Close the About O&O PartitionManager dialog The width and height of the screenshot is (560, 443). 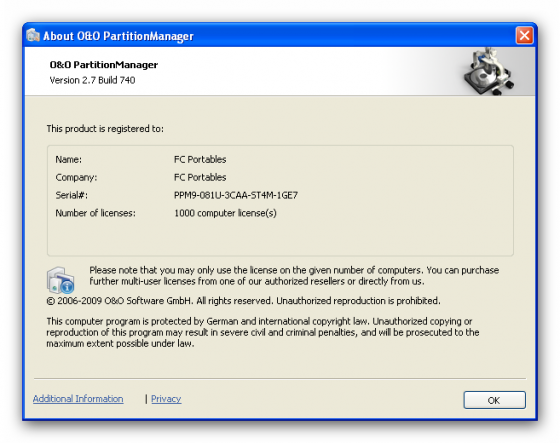click(x=524, y=35)
